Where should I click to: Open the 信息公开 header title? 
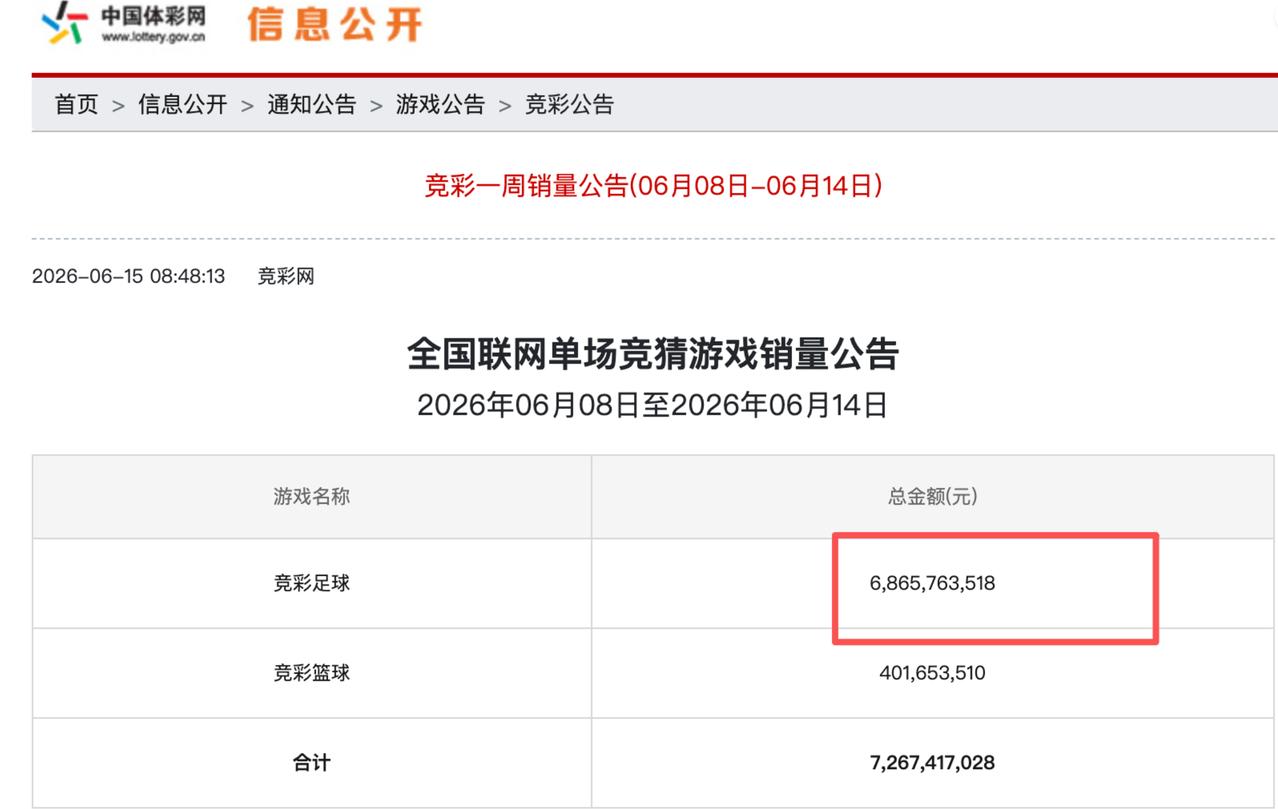334,24
